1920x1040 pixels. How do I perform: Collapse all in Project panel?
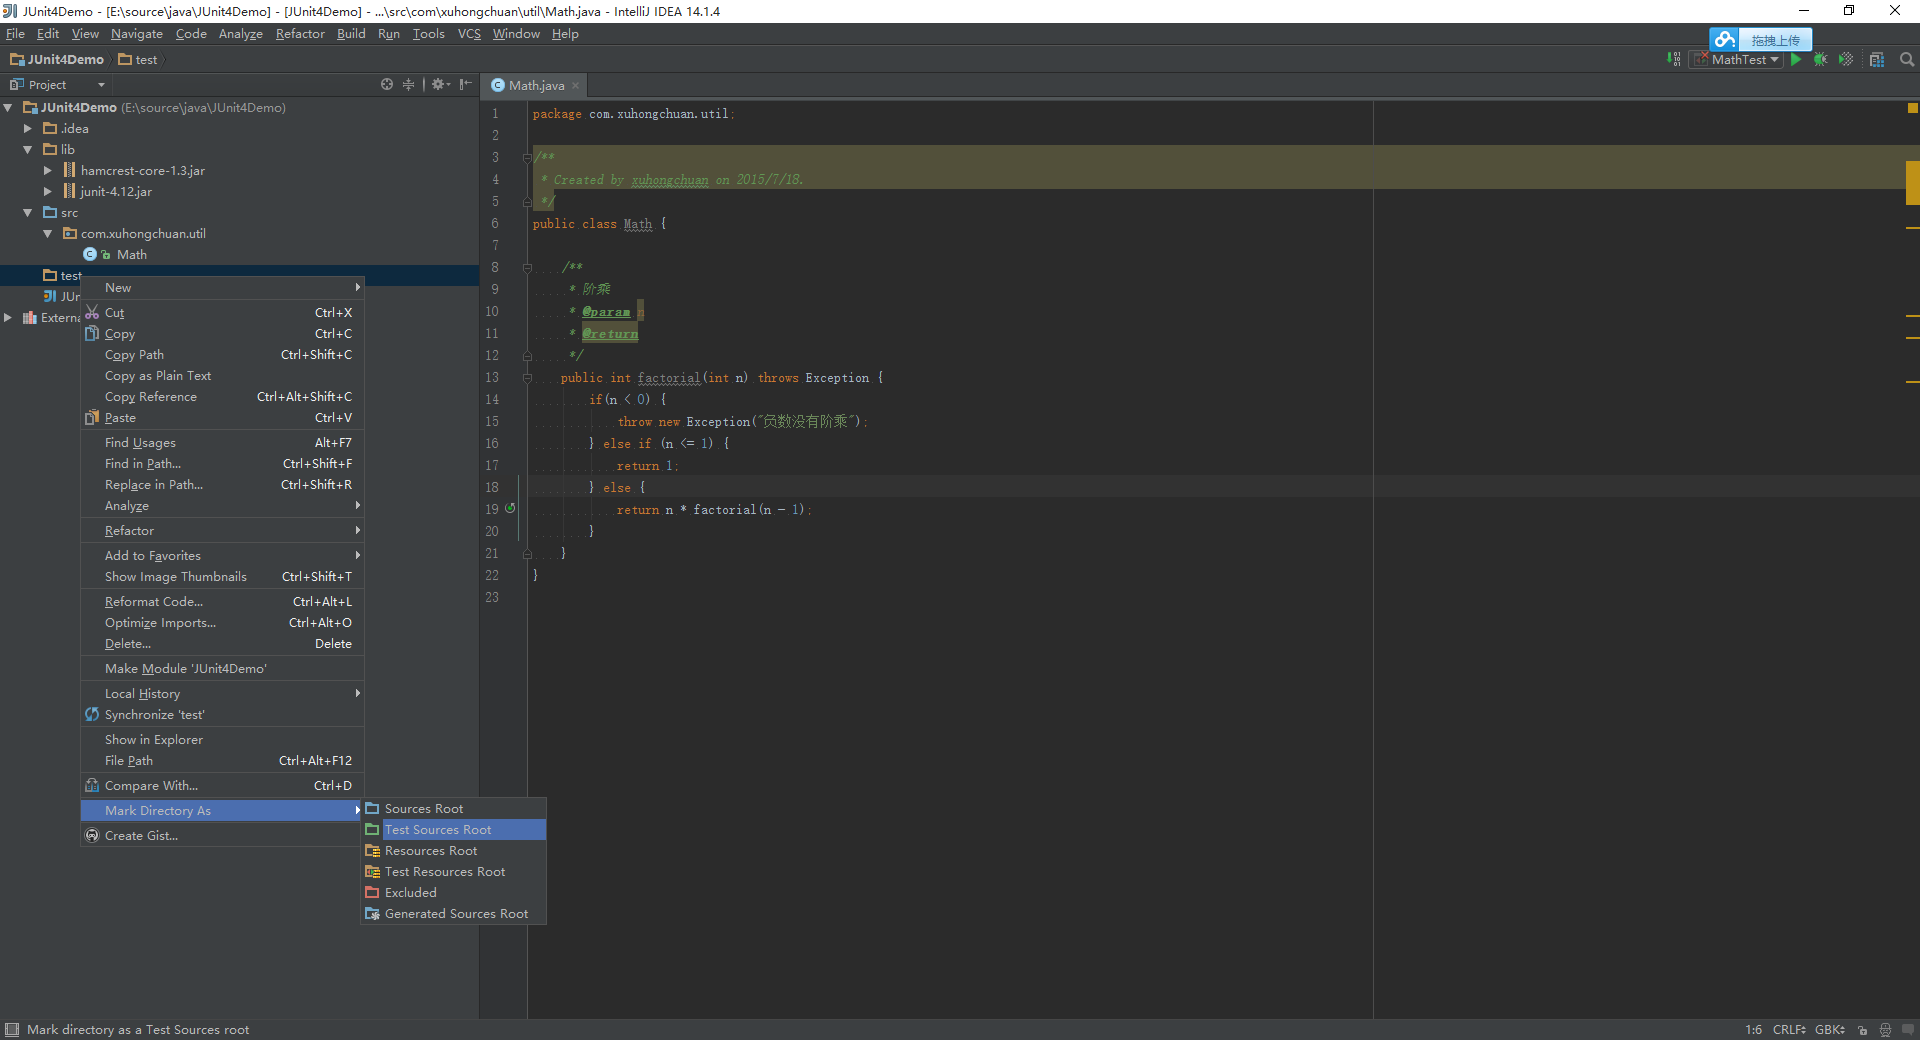point(408,85)
